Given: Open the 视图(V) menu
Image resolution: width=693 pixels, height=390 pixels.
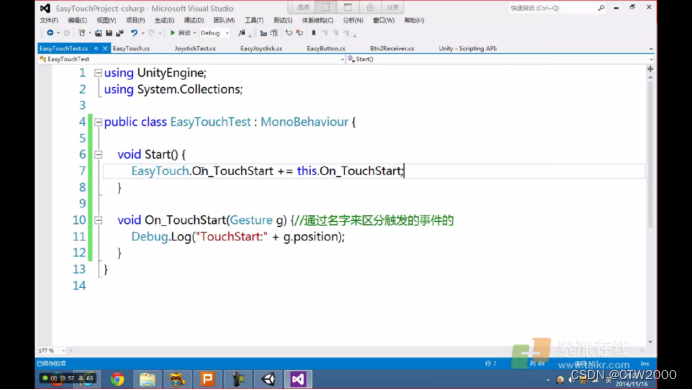Looking at the screenshot, I should coord(107,20).
